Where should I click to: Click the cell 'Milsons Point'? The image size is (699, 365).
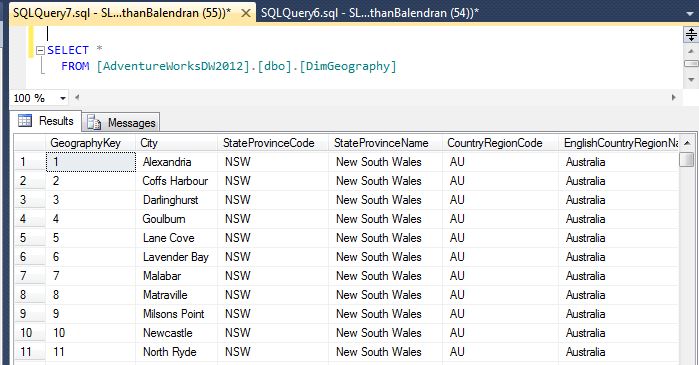(x=176, y=314)
